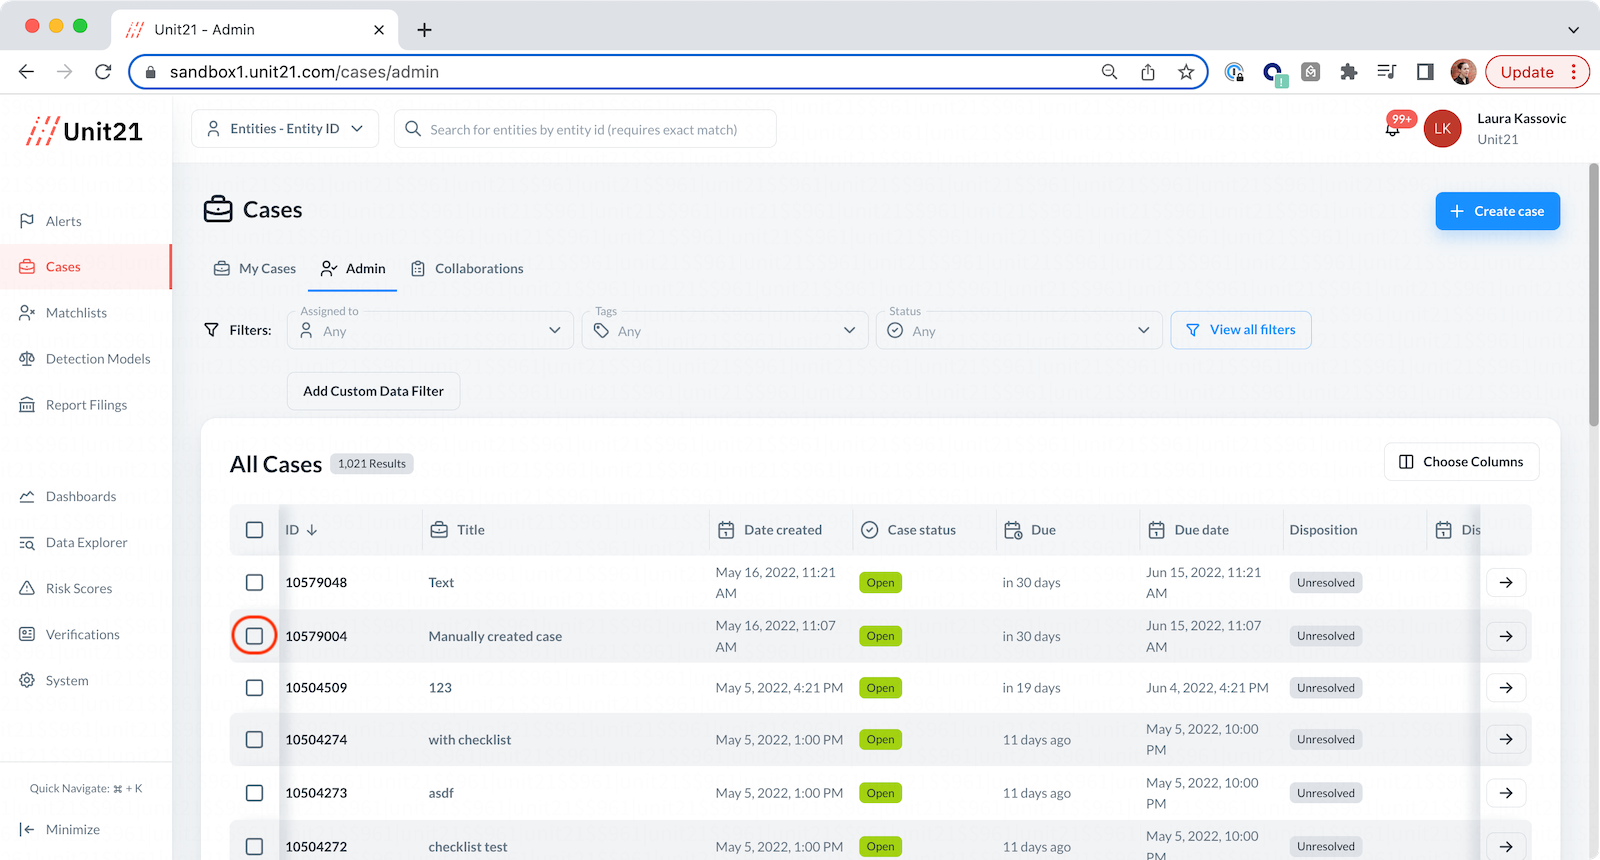
Task: Open the Chrome tab list chevron
Action: click(x=1573, y=30)
